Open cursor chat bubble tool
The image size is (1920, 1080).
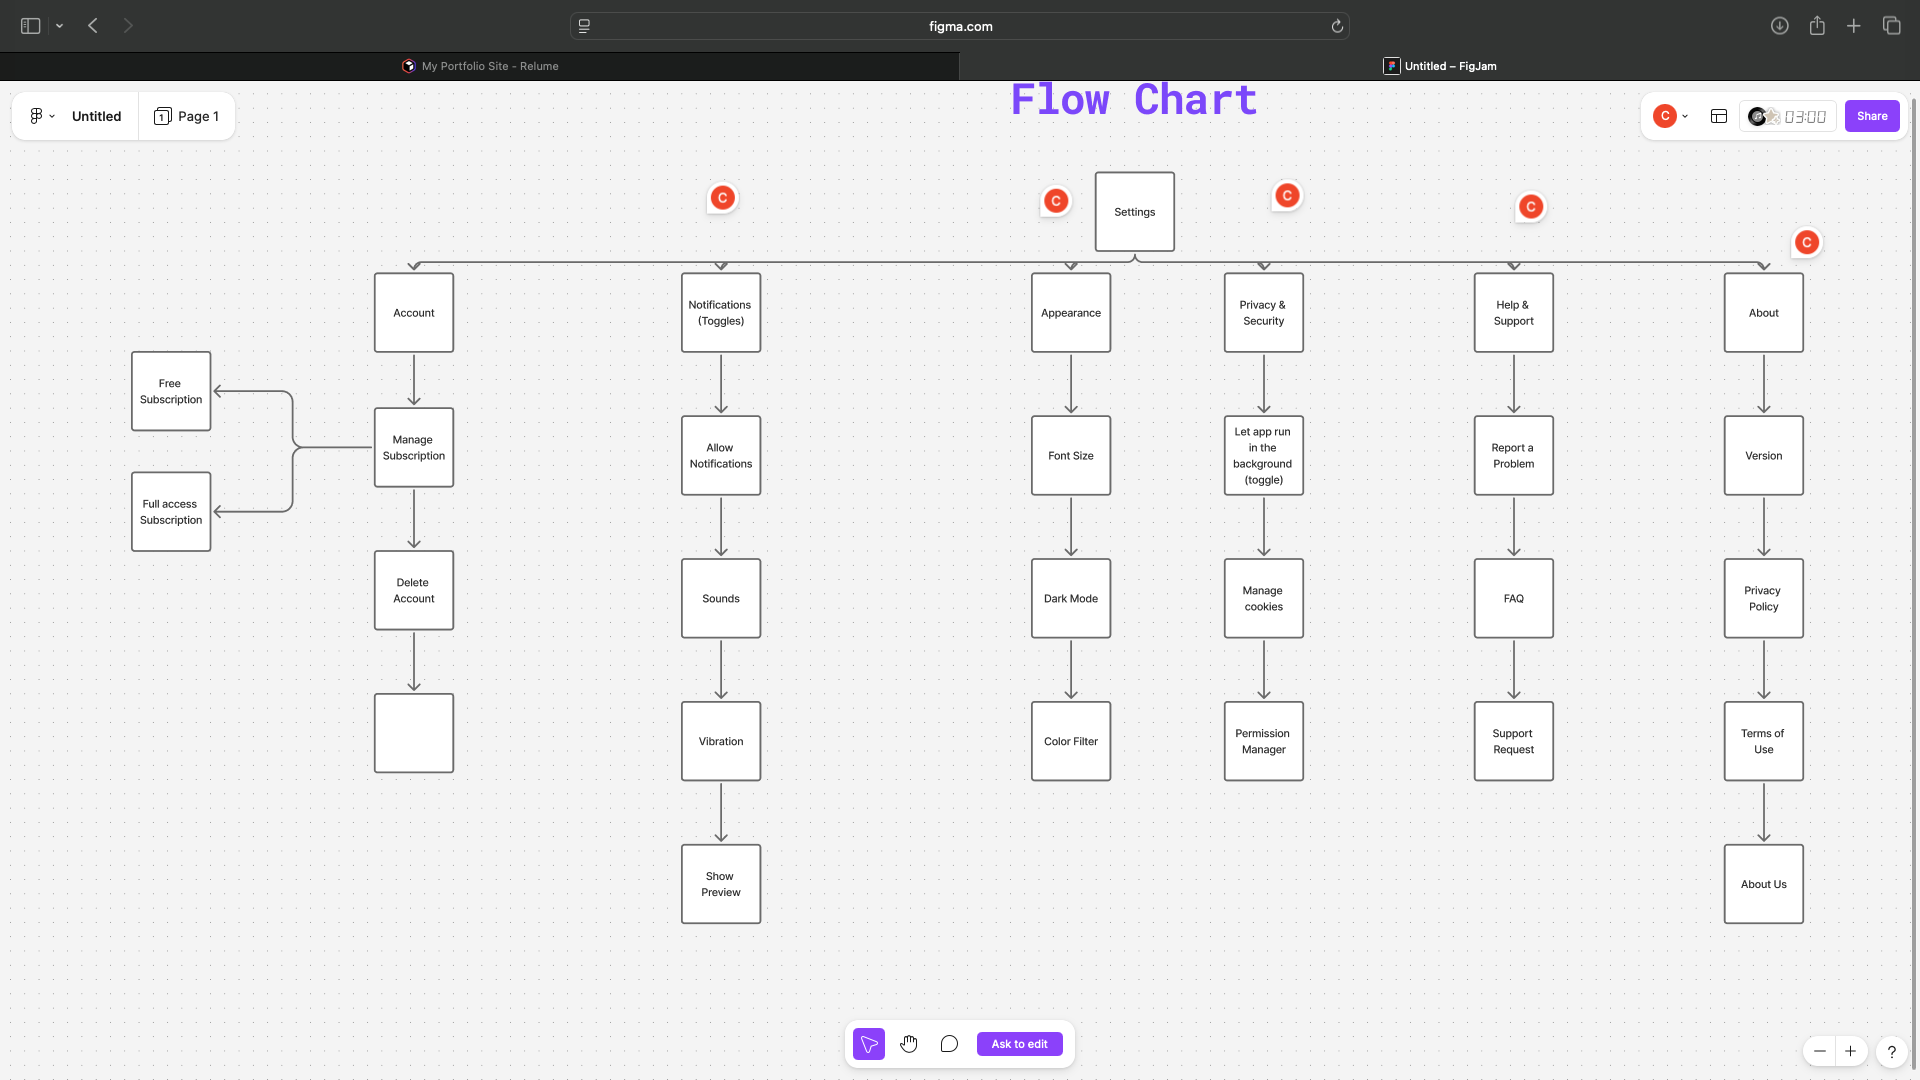pyautogui.click(x=948, y=1043)
